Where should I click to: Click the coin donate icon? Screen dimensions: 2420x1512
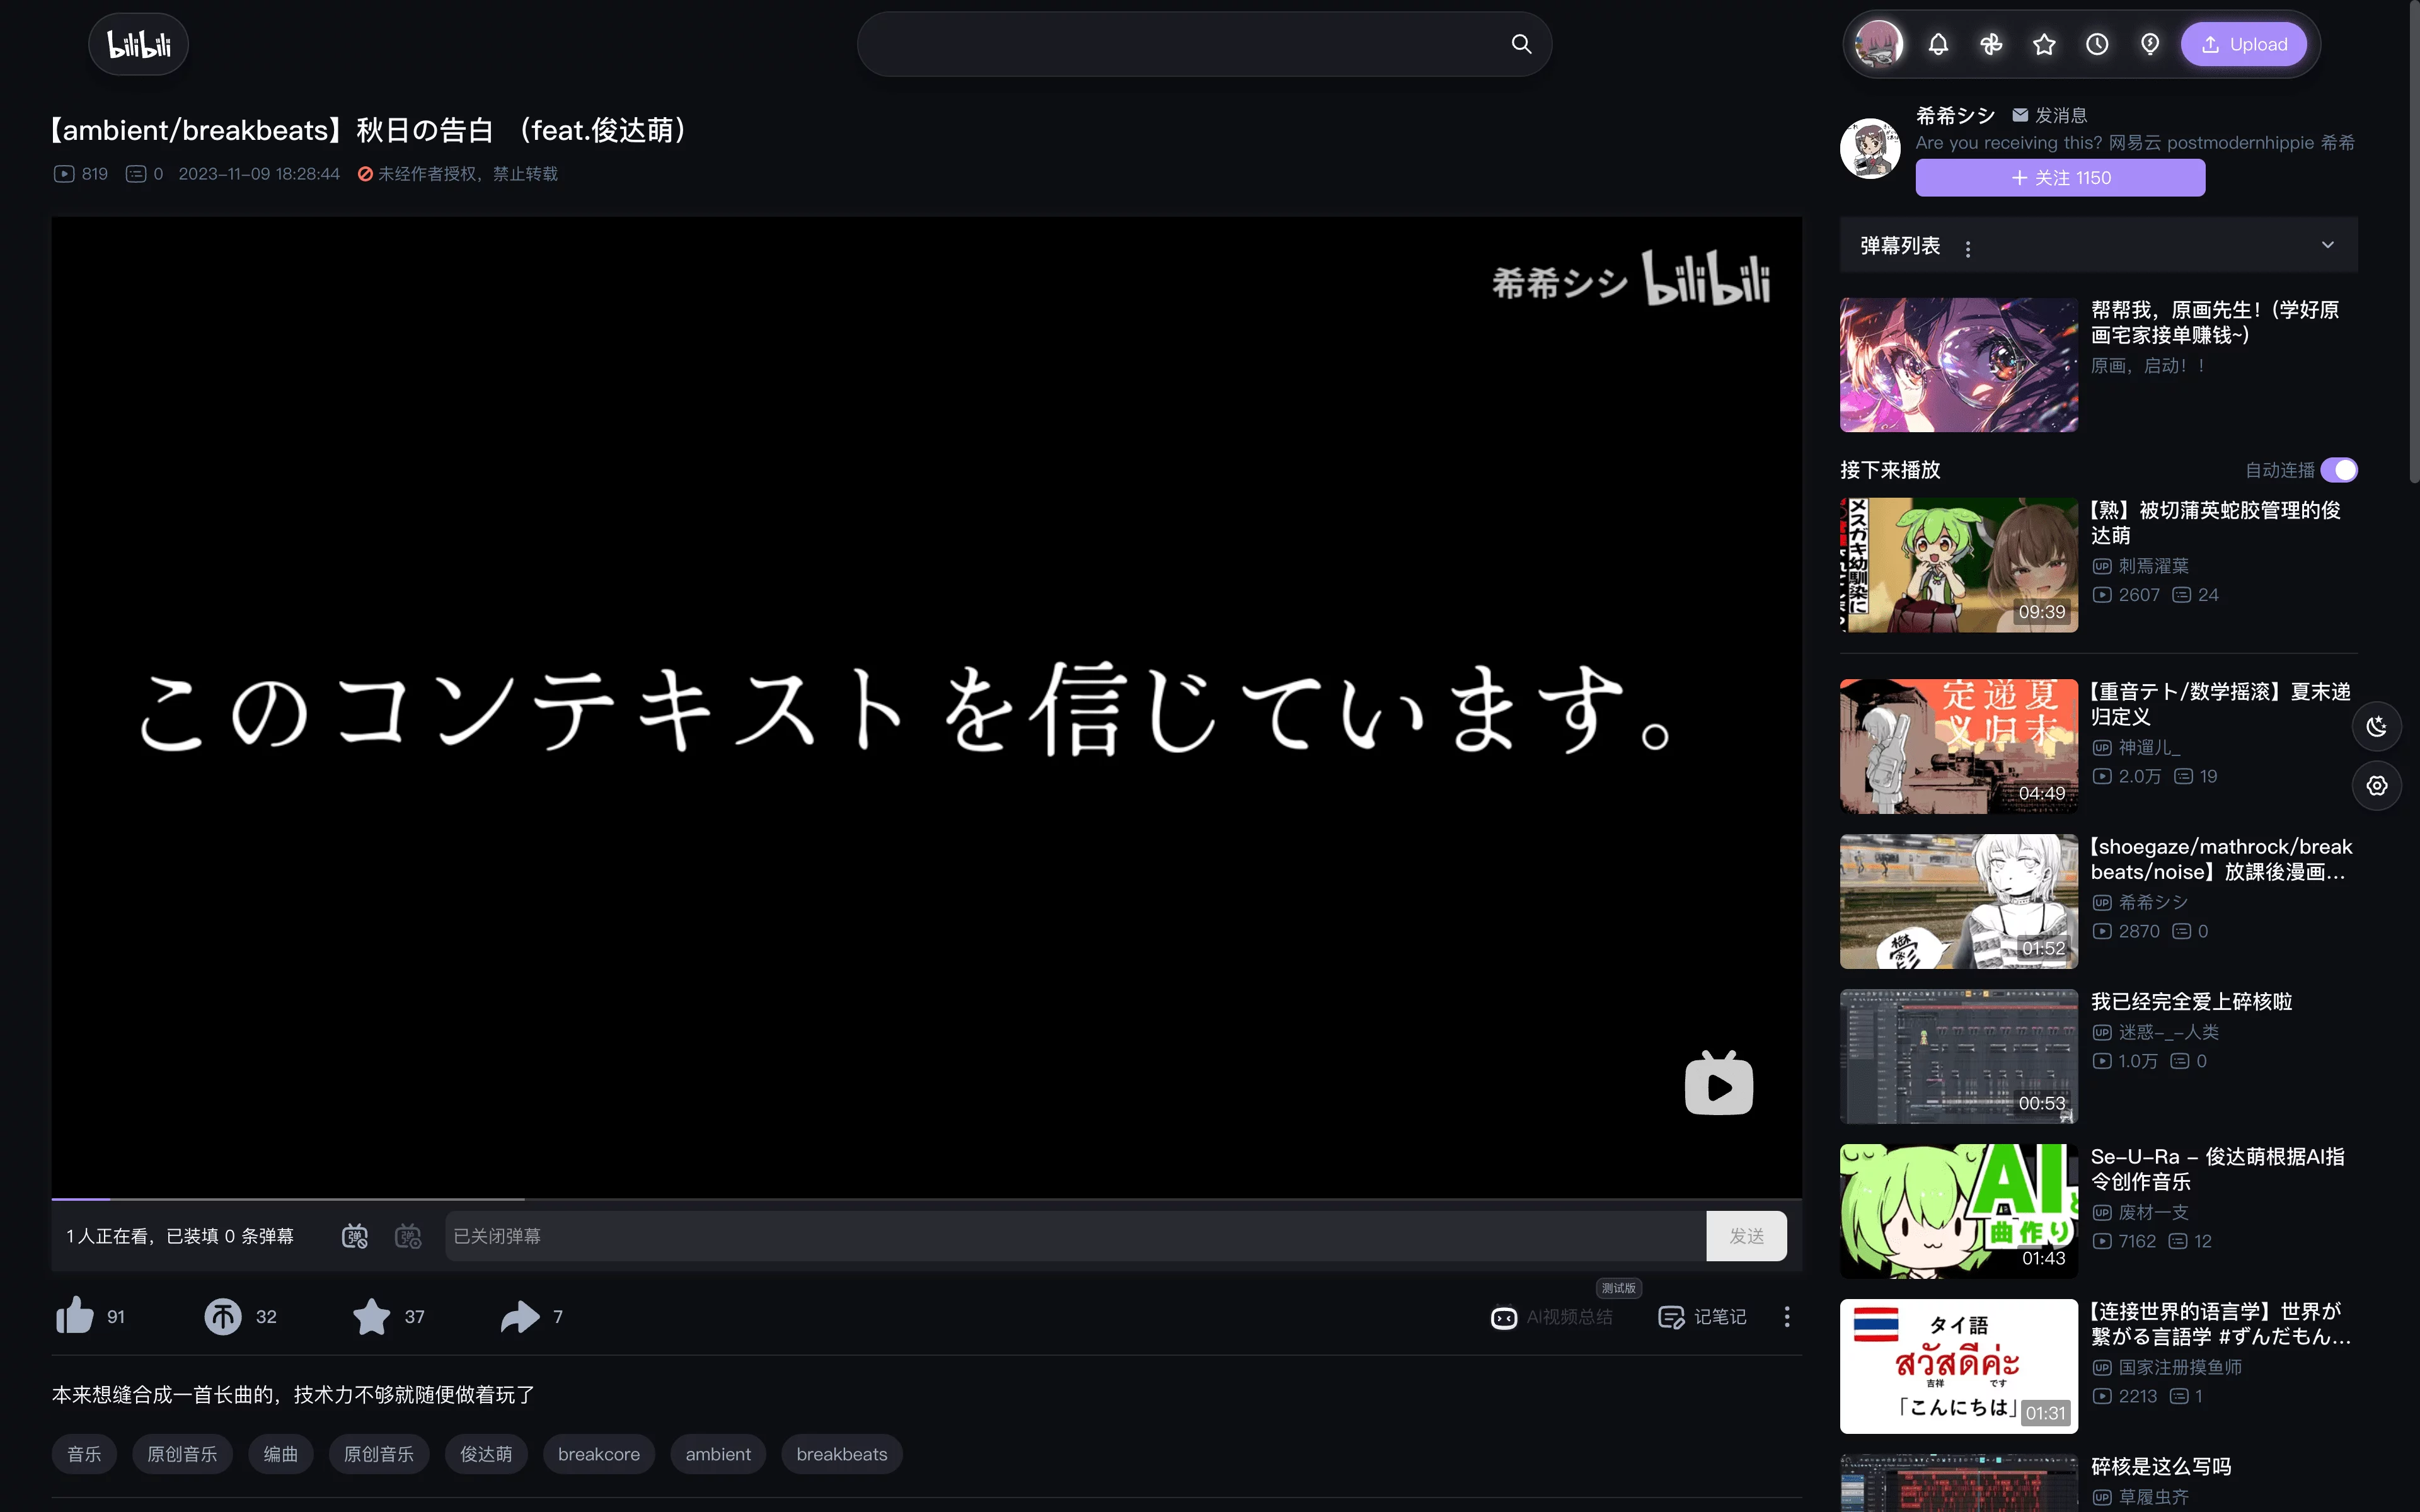point(223,1316)
